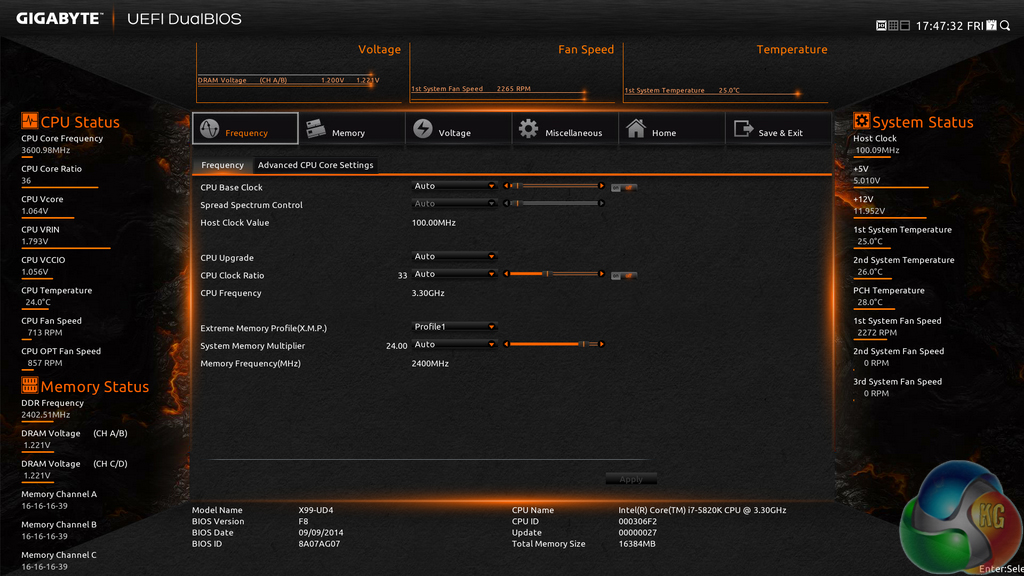Toggle the CPU Base Clock on/off switch

pyautogui.click(x=625, y=187)
